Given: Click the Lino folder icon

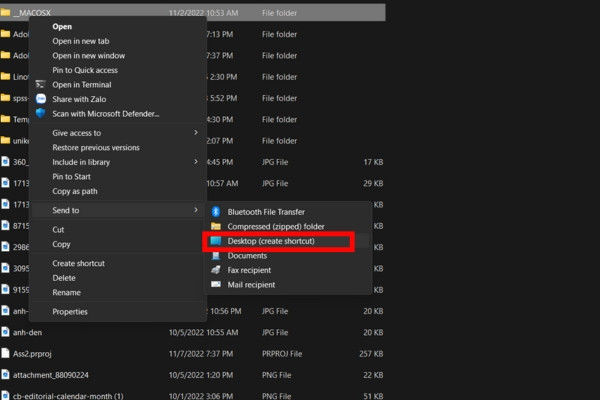Looking at the screenshot, I should [x=5, y=76].
